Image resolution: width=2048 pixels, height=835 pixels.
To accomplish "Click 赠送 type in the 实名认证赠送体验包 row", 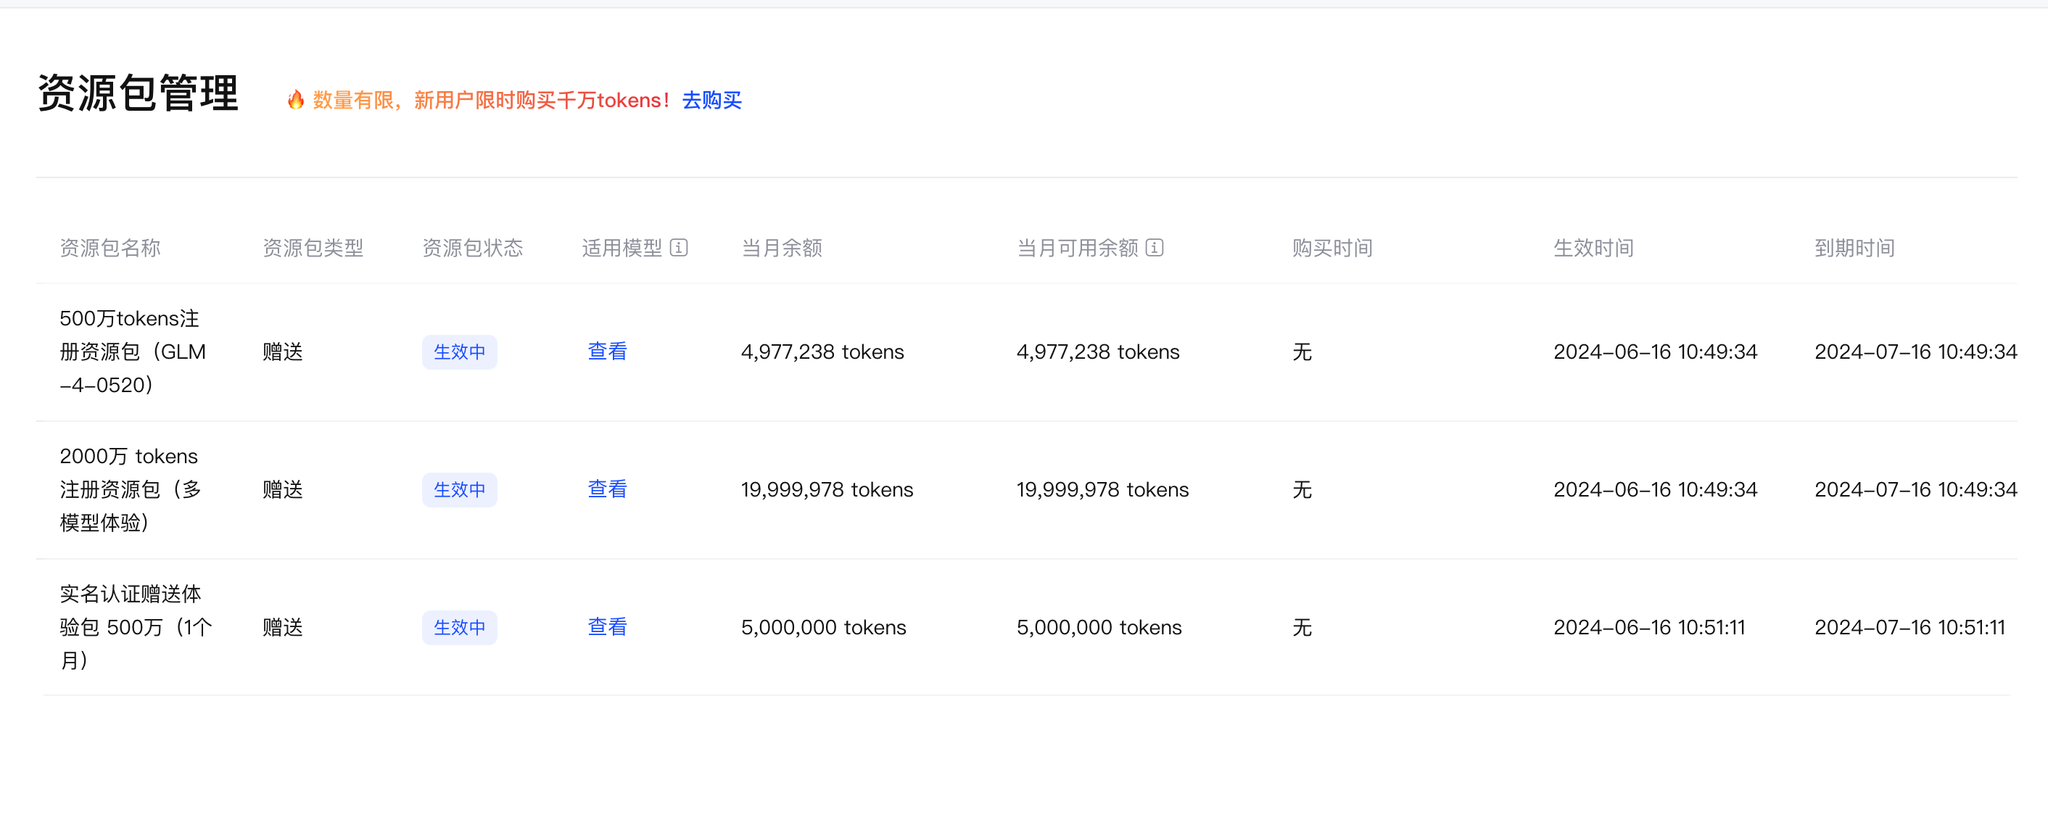I will coord(283,628).
